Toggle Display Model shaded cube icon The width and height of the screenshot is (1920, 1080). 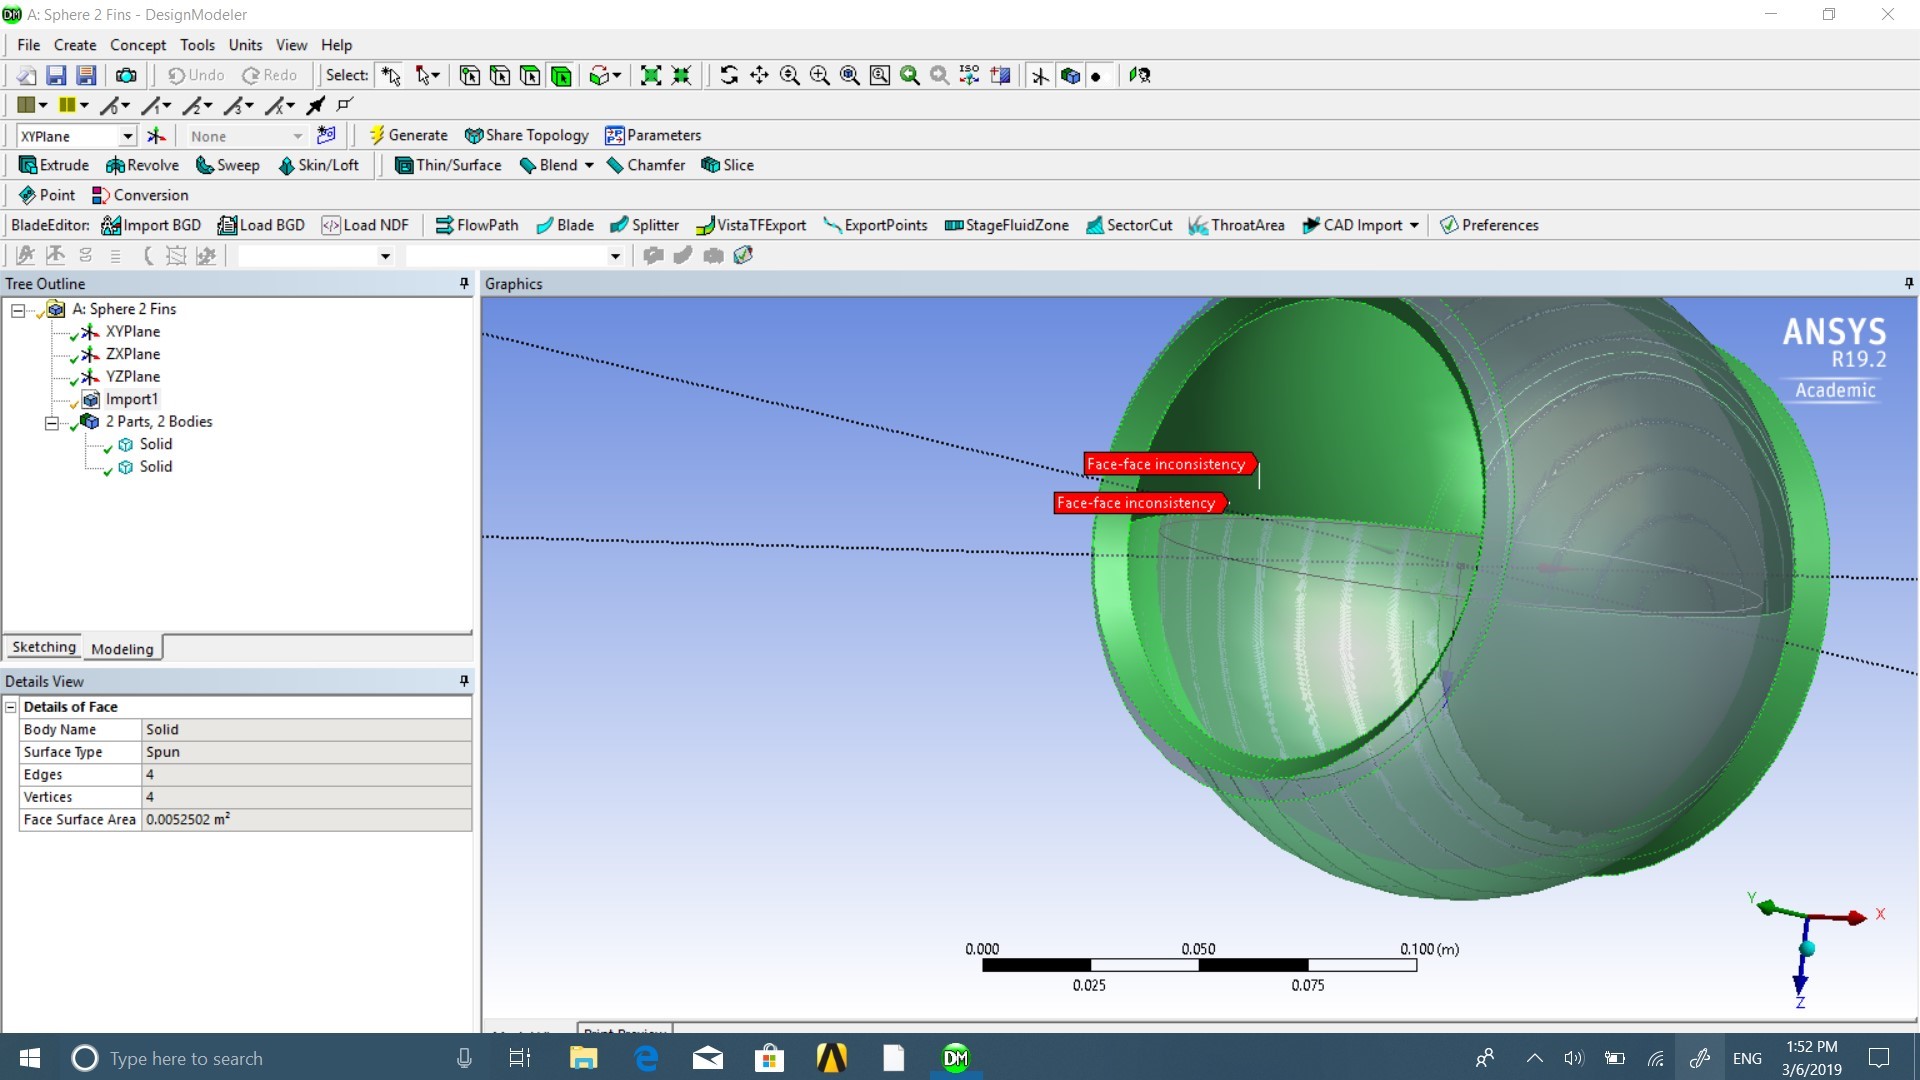(1070, 75)
